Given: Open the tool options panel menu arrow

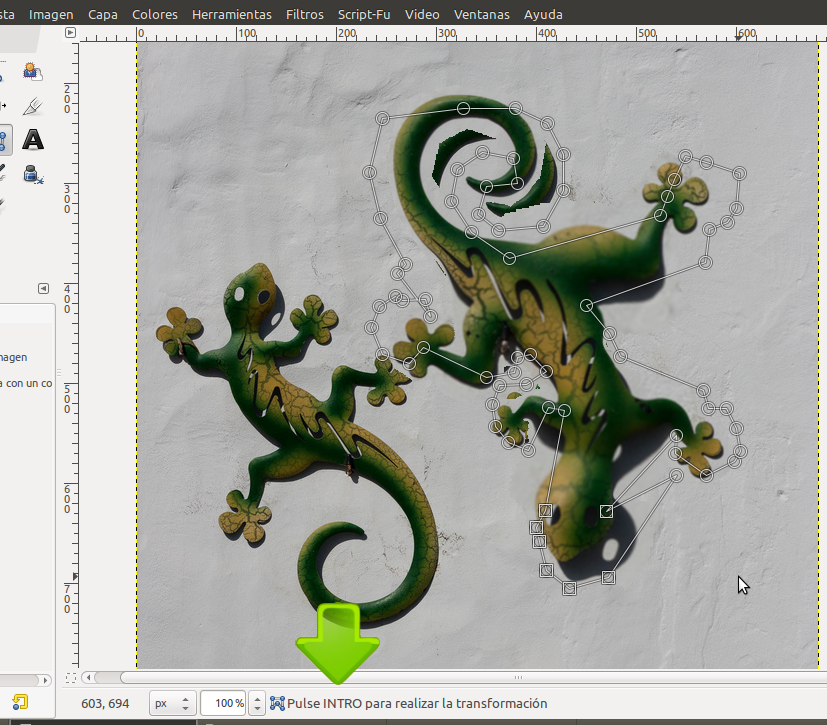Looking at the screenshot, I should click(44, 288).
